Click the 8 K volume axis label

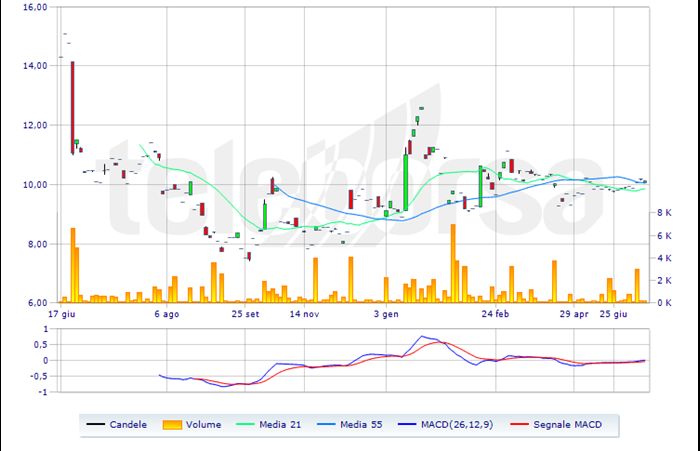(664, 213)
